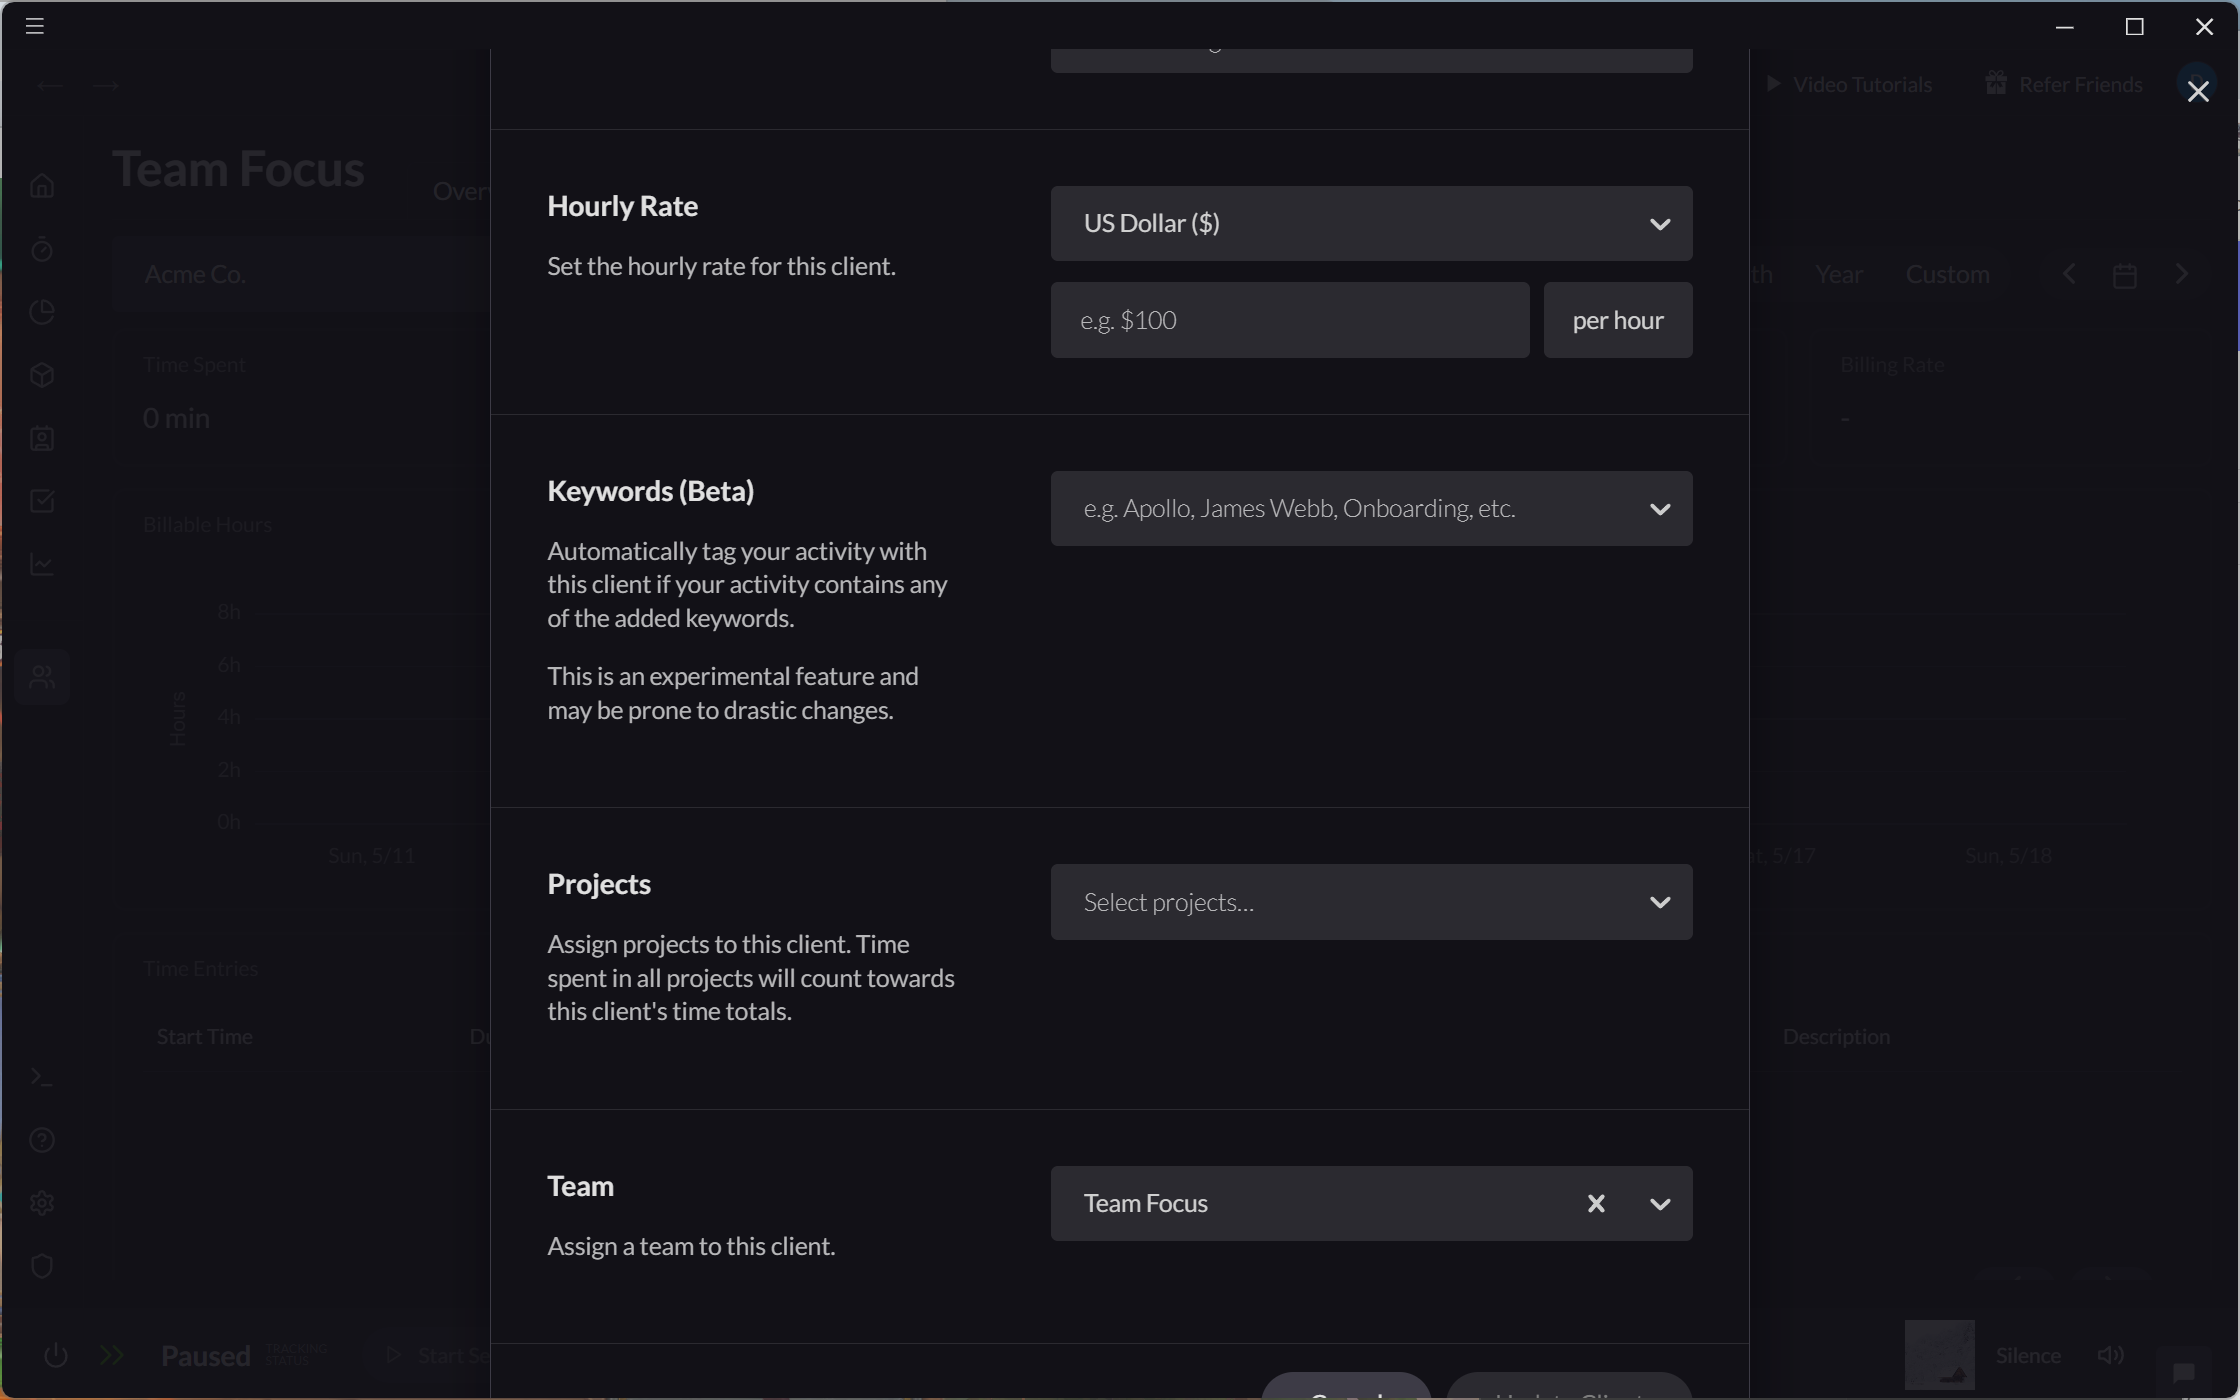The image size is (2240, 1400).
Task: Mute audio via the Silence speaker icon
Action: click(x=2112, y=1355)
